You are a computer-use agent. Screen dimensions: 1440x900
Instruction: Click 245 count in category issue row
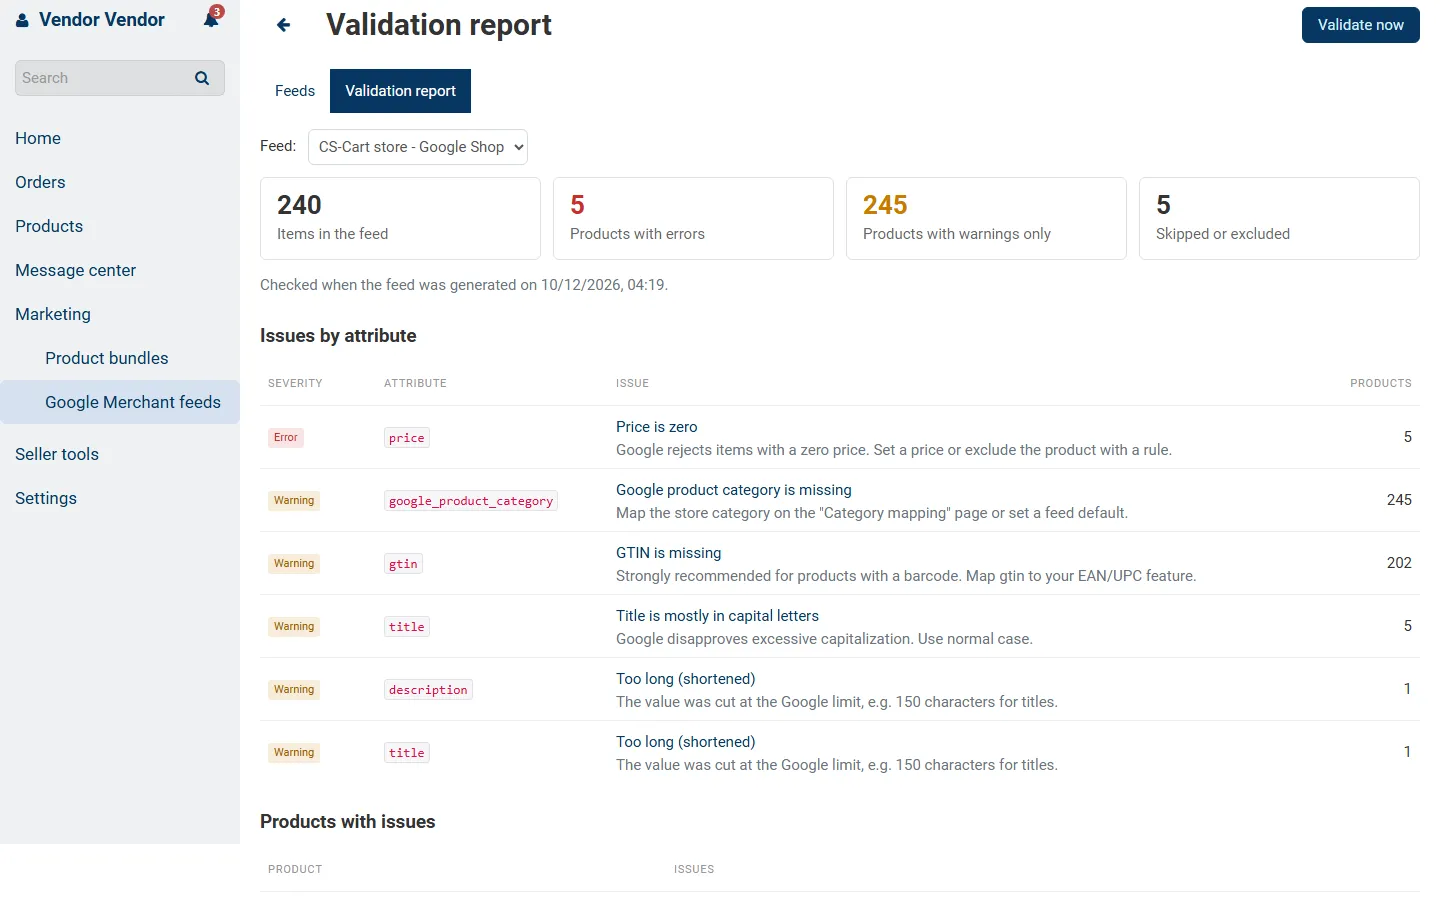[x=1399, y=500]
